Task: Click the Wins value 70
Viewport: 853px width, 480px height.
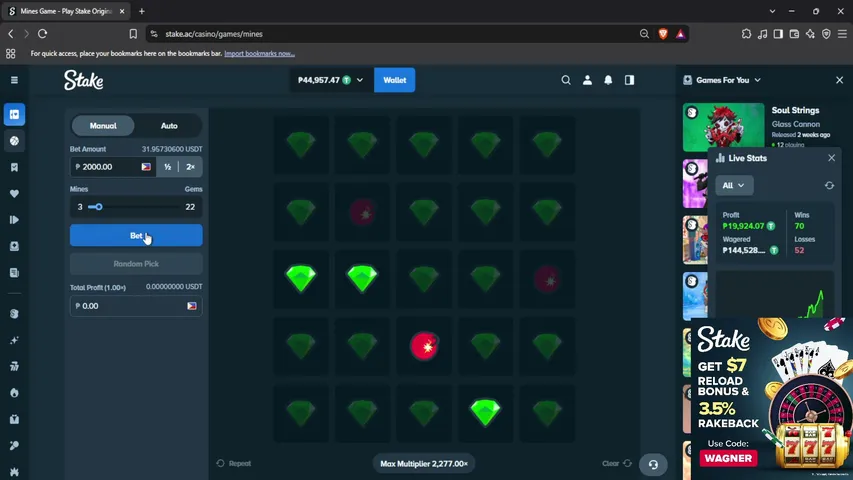Action: pos(799,226)
